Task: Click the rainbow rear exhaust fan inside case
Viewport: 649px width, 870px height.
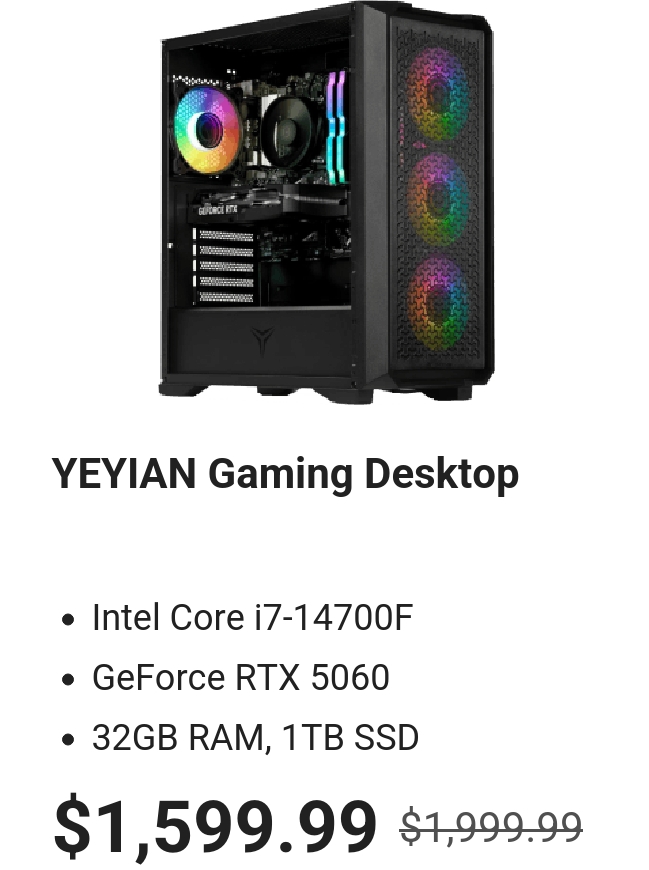Action: [x=206, y=131]
